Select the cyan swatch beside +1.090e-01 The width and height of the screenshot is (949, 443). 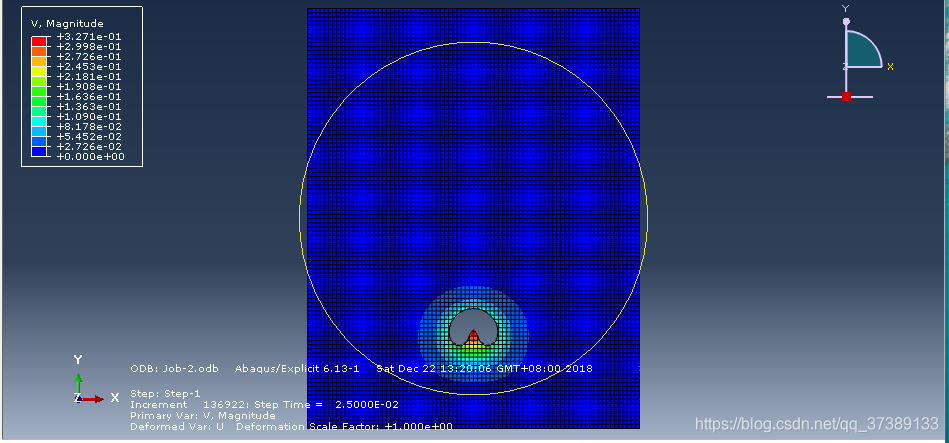[40, 115]
